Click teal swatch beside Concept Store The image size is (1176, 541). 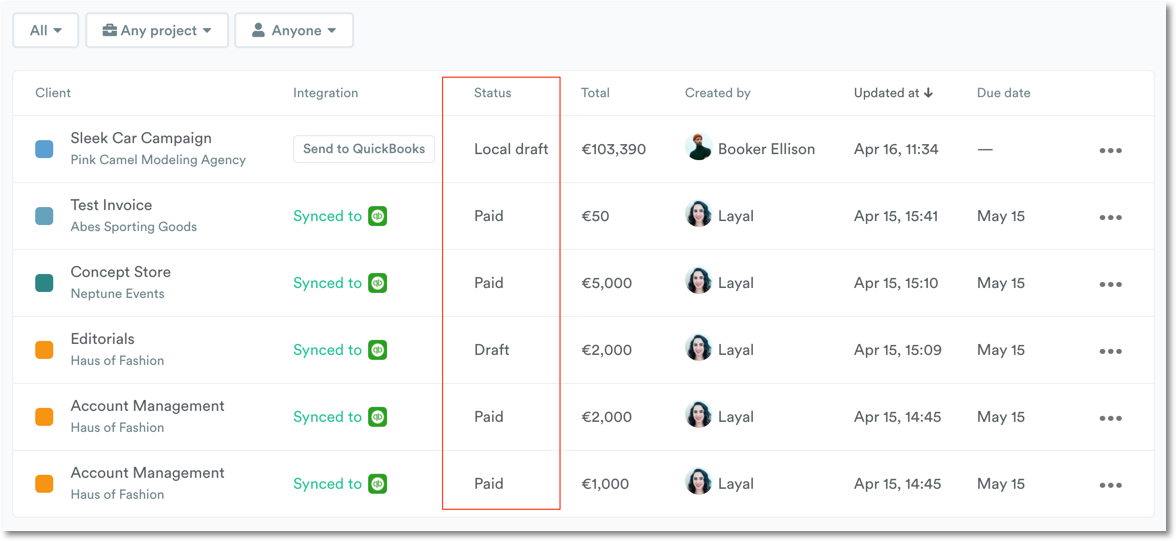(44, 283)
